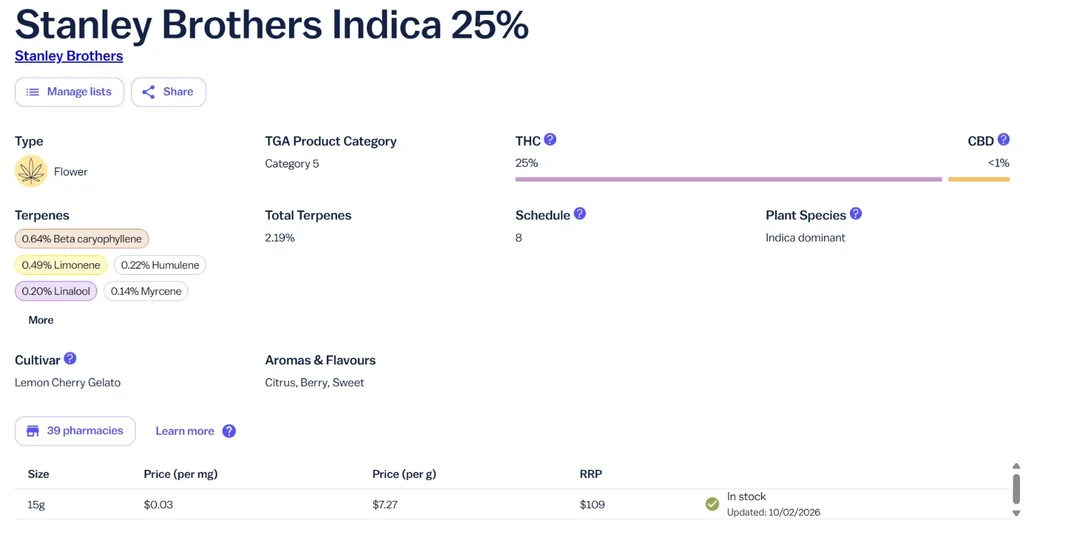Viewport: 1080px width, 540px height.
Task: Open the Stanley Brothers brand link
Action: click(69, 56)
